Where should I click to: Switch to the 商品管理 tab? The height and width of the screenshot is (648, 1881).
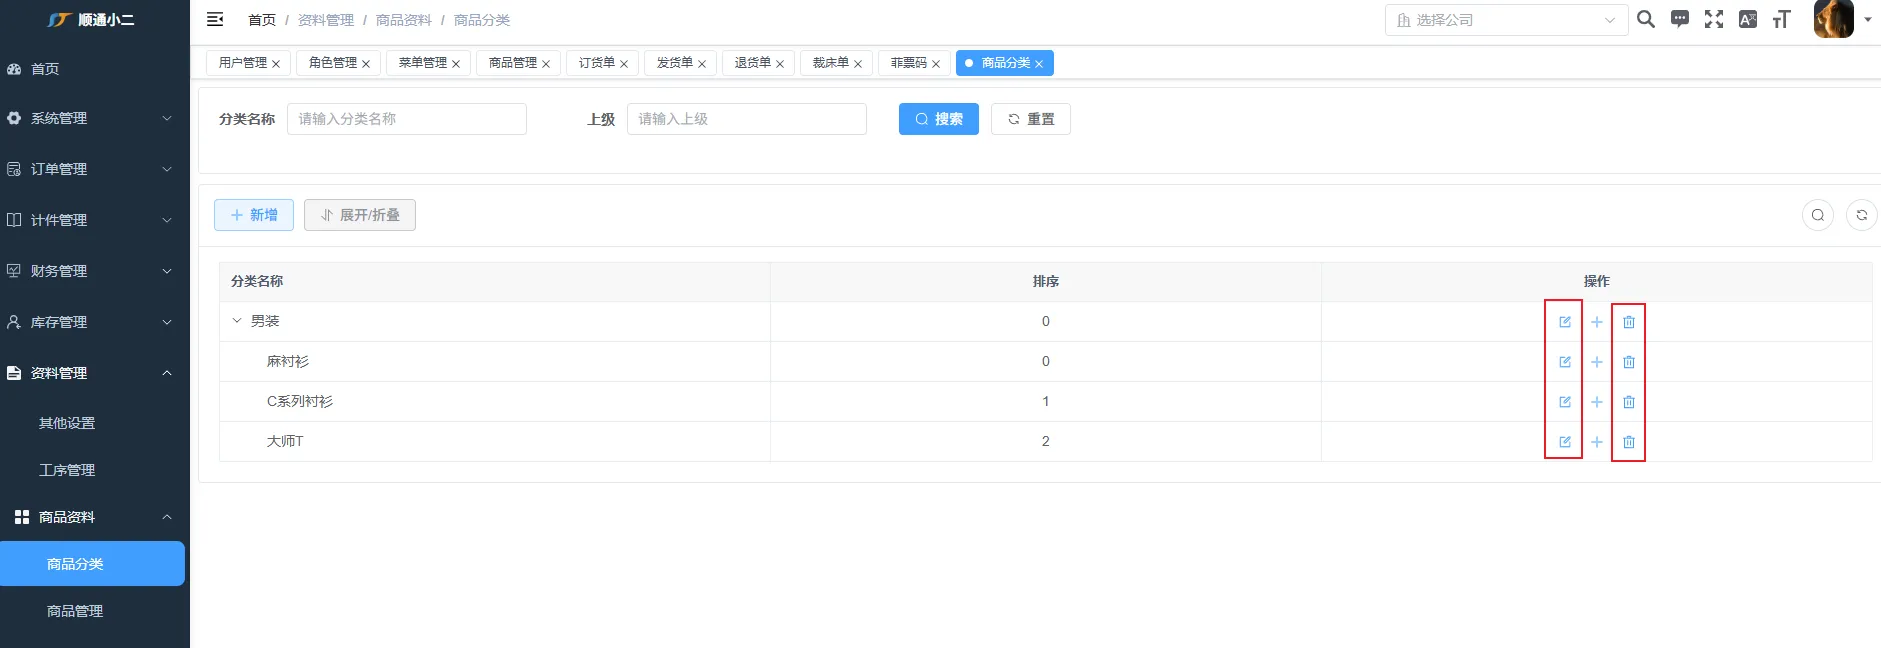(x=512, y=63)
